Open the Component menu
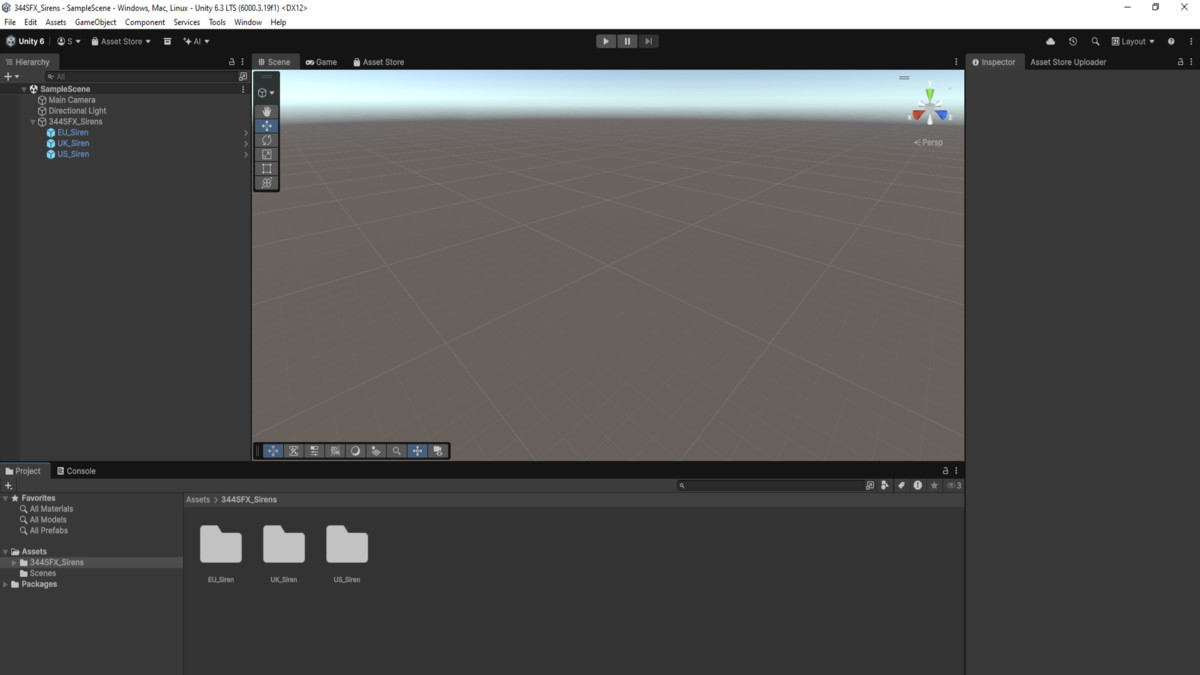Viewport: 1200px width, 675px height. point(145,22)
